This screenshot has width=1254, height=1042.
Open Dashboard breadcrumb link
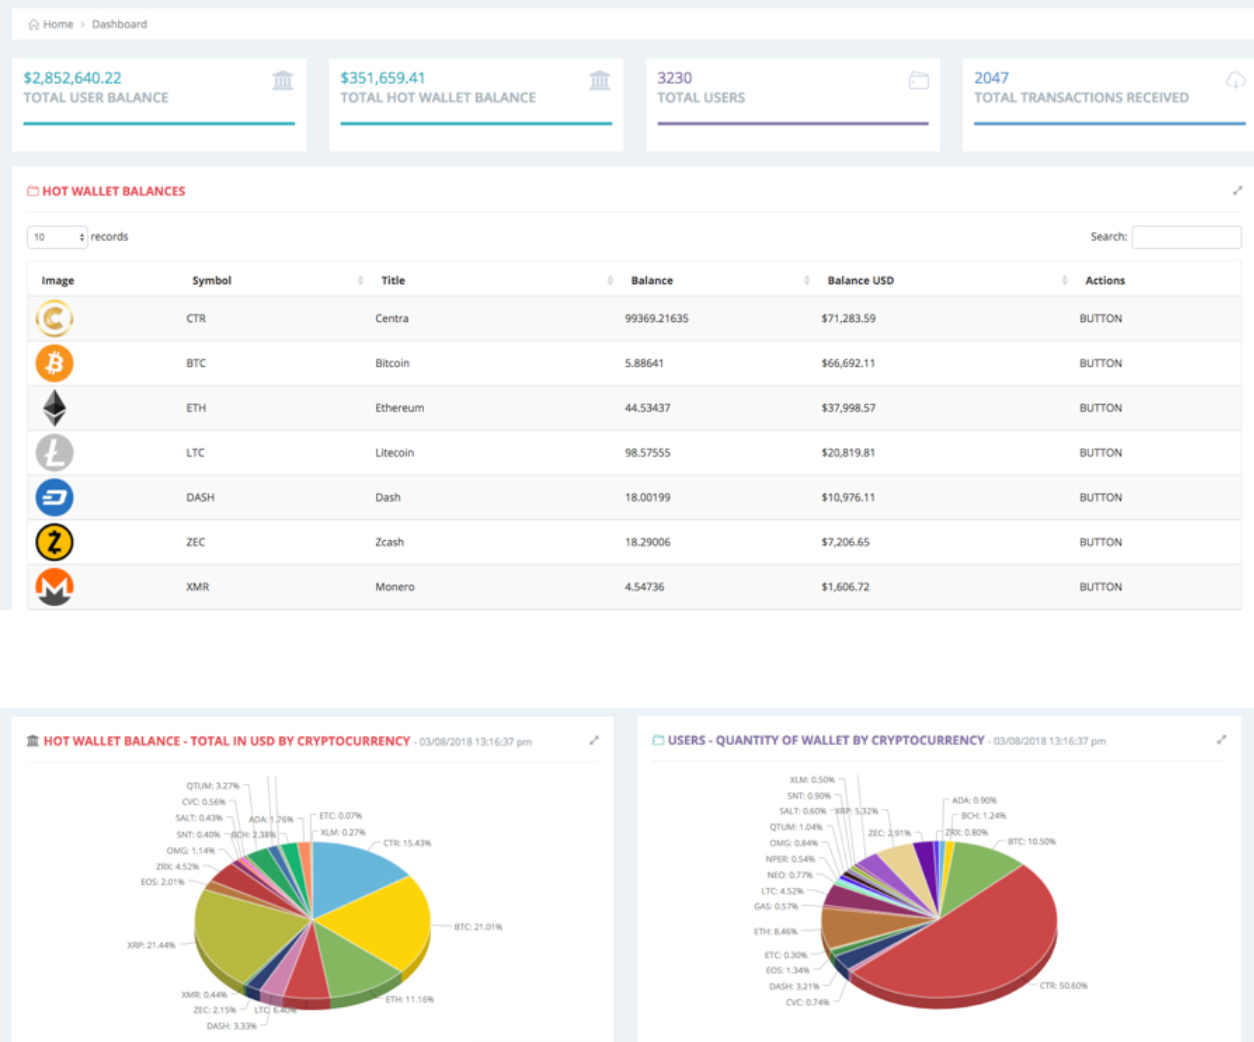point(119,24)
